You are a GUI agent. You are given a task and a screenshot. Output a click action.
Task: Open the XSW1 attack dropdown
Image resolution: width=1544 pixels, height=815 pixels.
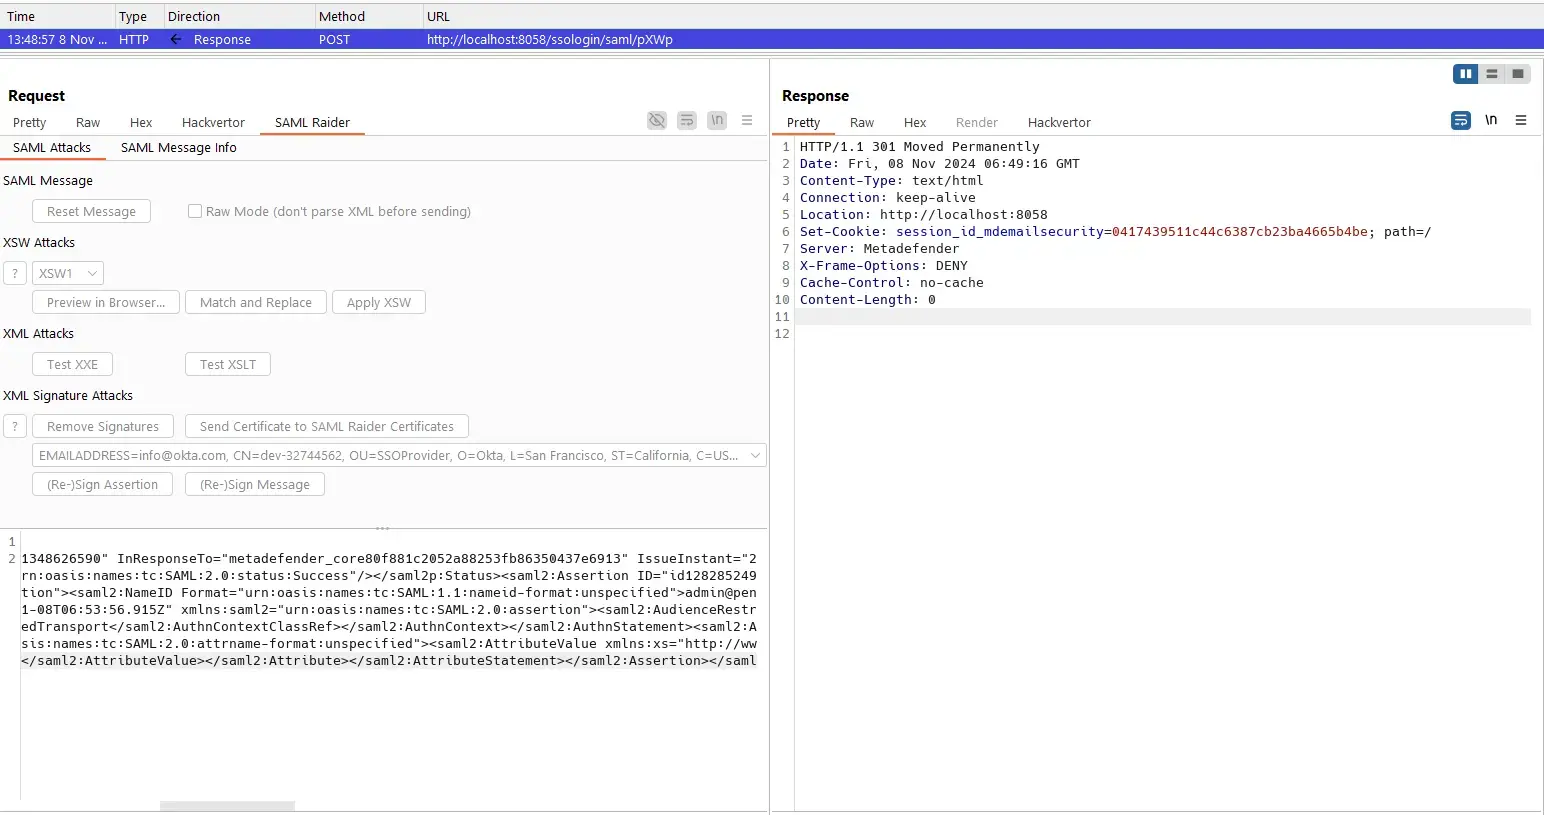(x=68, y=273)
